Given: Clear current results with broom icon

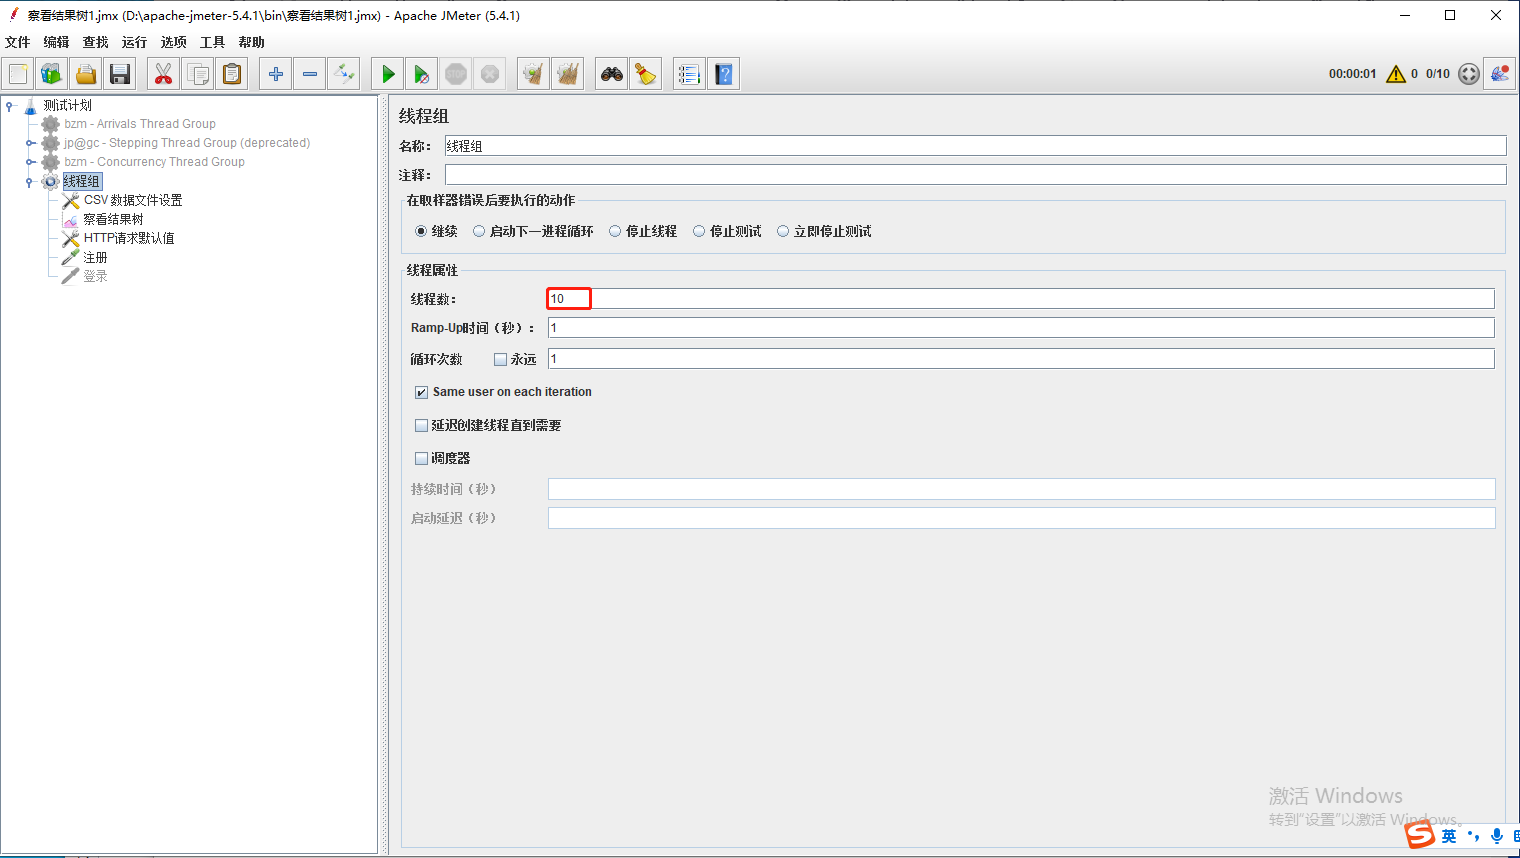Looking at the screenshot, I should (x=534, y=74).
